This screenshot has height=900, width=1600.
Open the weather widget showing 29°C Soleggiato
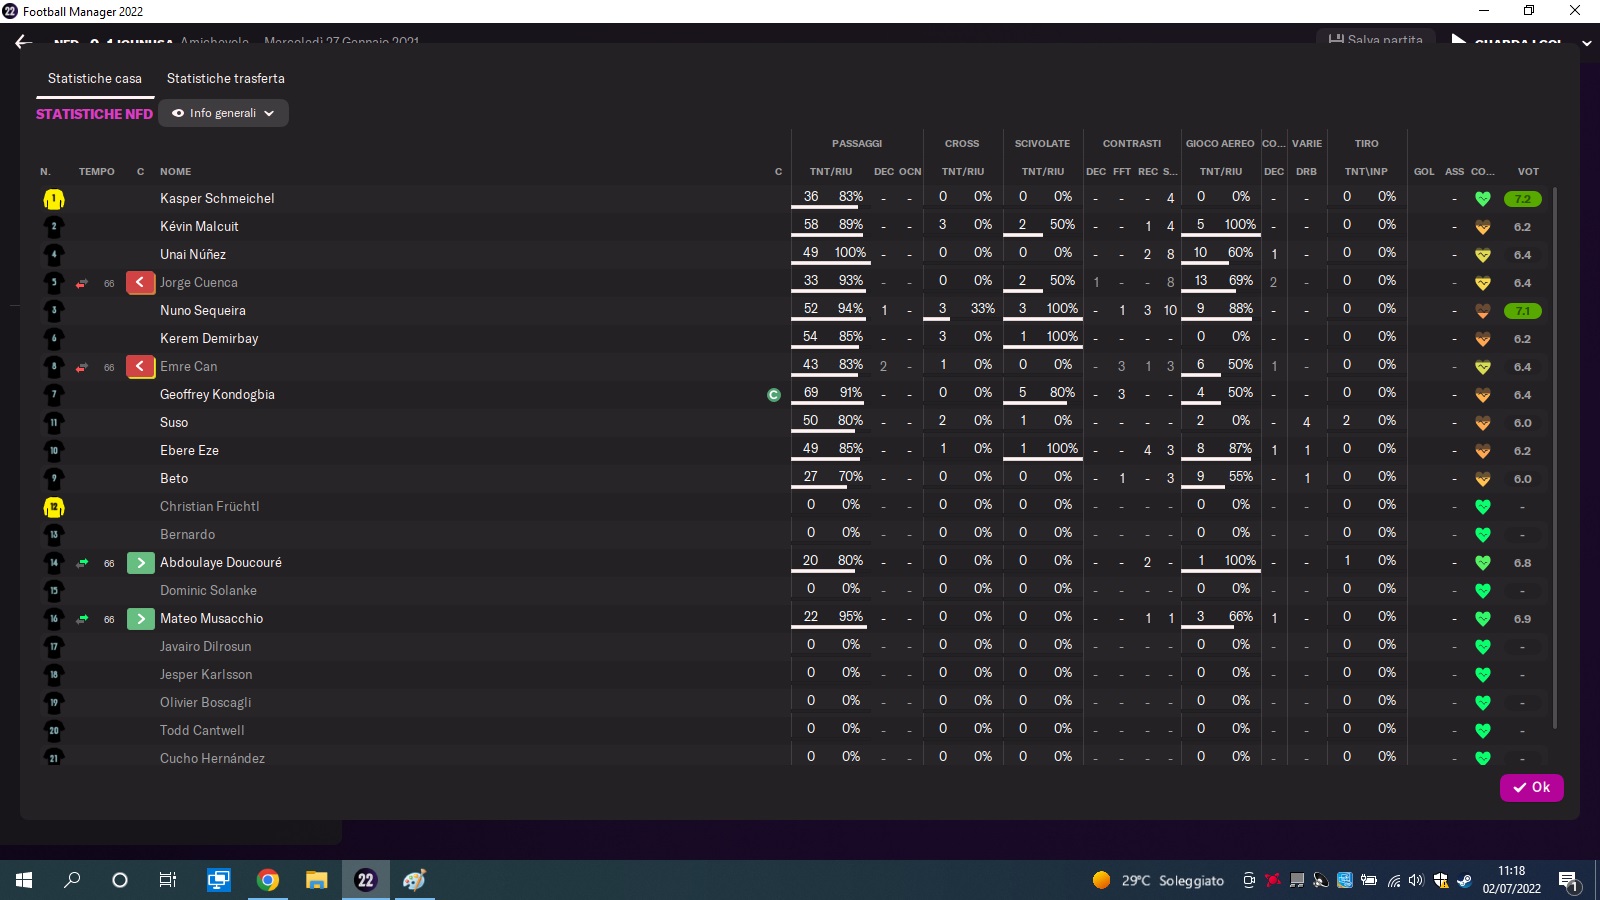coord(1158,880)
